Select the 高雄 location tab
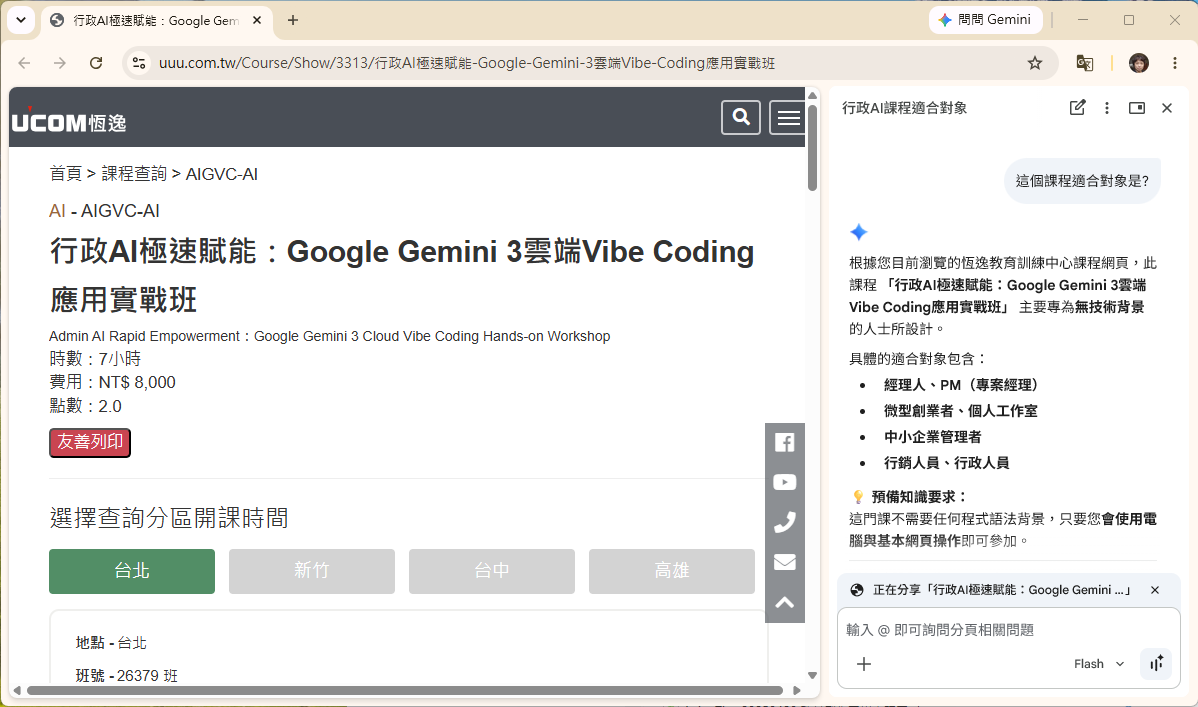The height and width of the screenshot is (707, 1198). pos(672,571)
